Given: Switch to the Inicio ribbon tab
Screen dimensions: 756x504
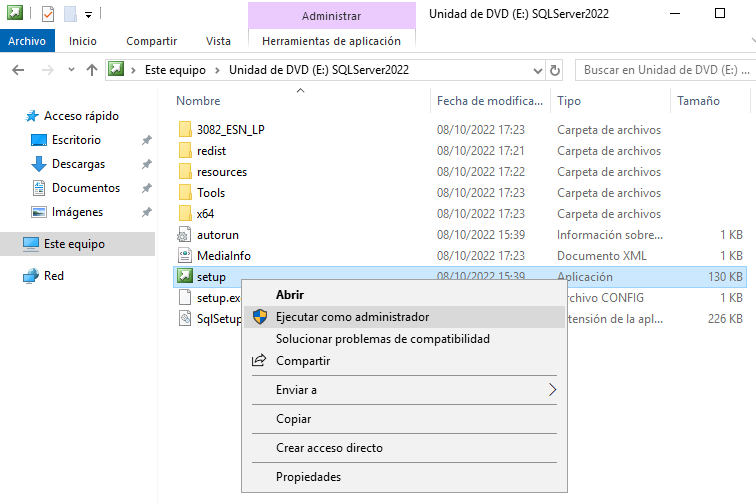Looking at the screenshot, I should [x=82, y=41].
